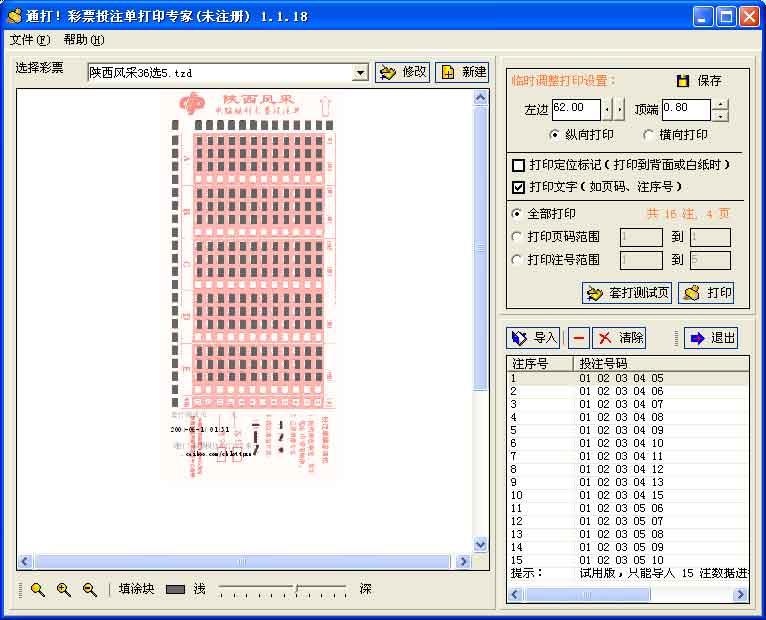Viewport: 766px width, 620px height.
Task: Click the 套打测试页 (test page) button
Action: (x=627, y=293)
